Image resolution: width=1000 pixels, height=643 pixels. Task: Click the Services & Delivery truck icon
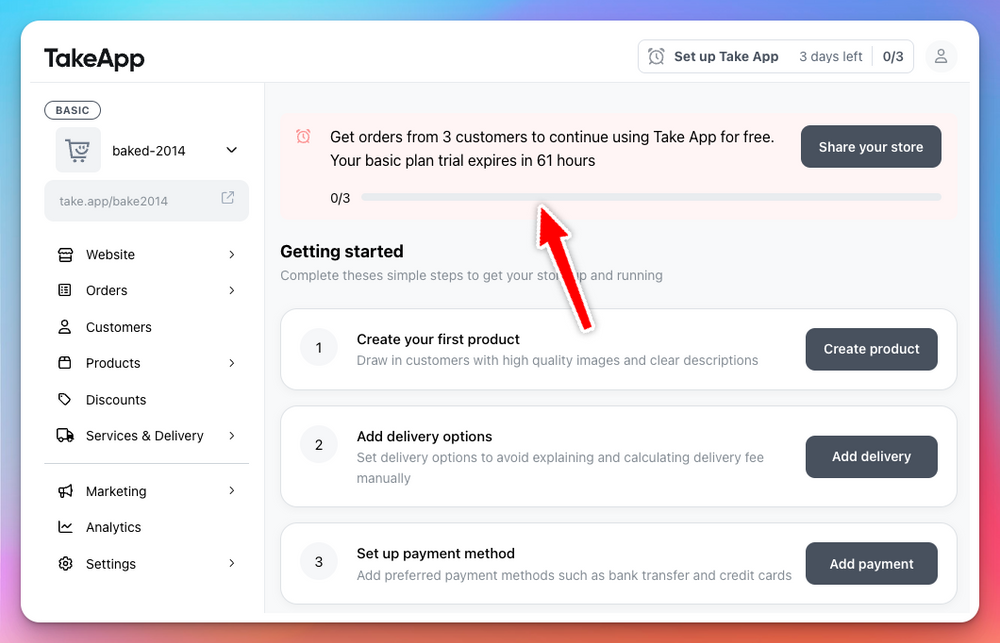click(x=65, y=436)
